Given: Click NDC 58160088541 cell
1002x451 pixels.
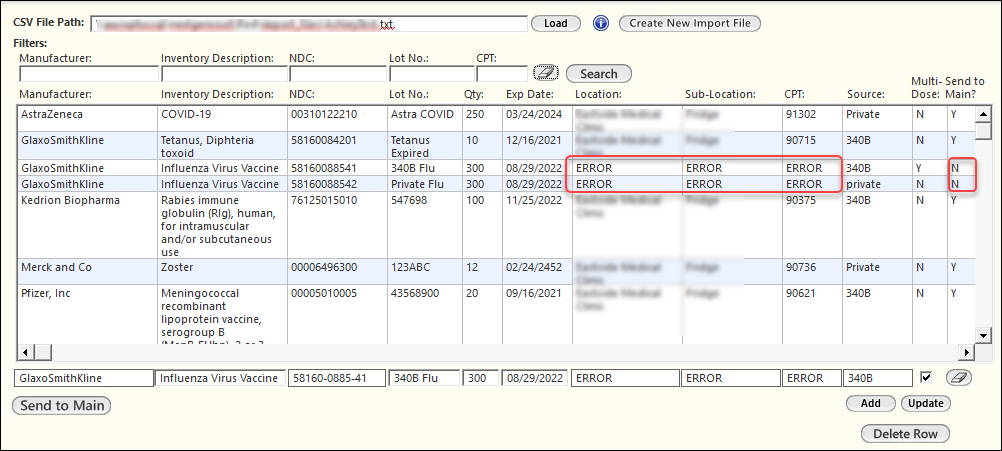Looking at the screenshot, I should pyautogui.click(x=337, y=169).
